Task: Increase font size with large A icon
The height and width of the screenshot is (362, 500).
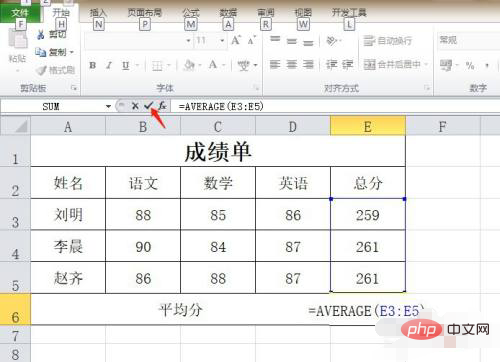Action: [236, 40]
